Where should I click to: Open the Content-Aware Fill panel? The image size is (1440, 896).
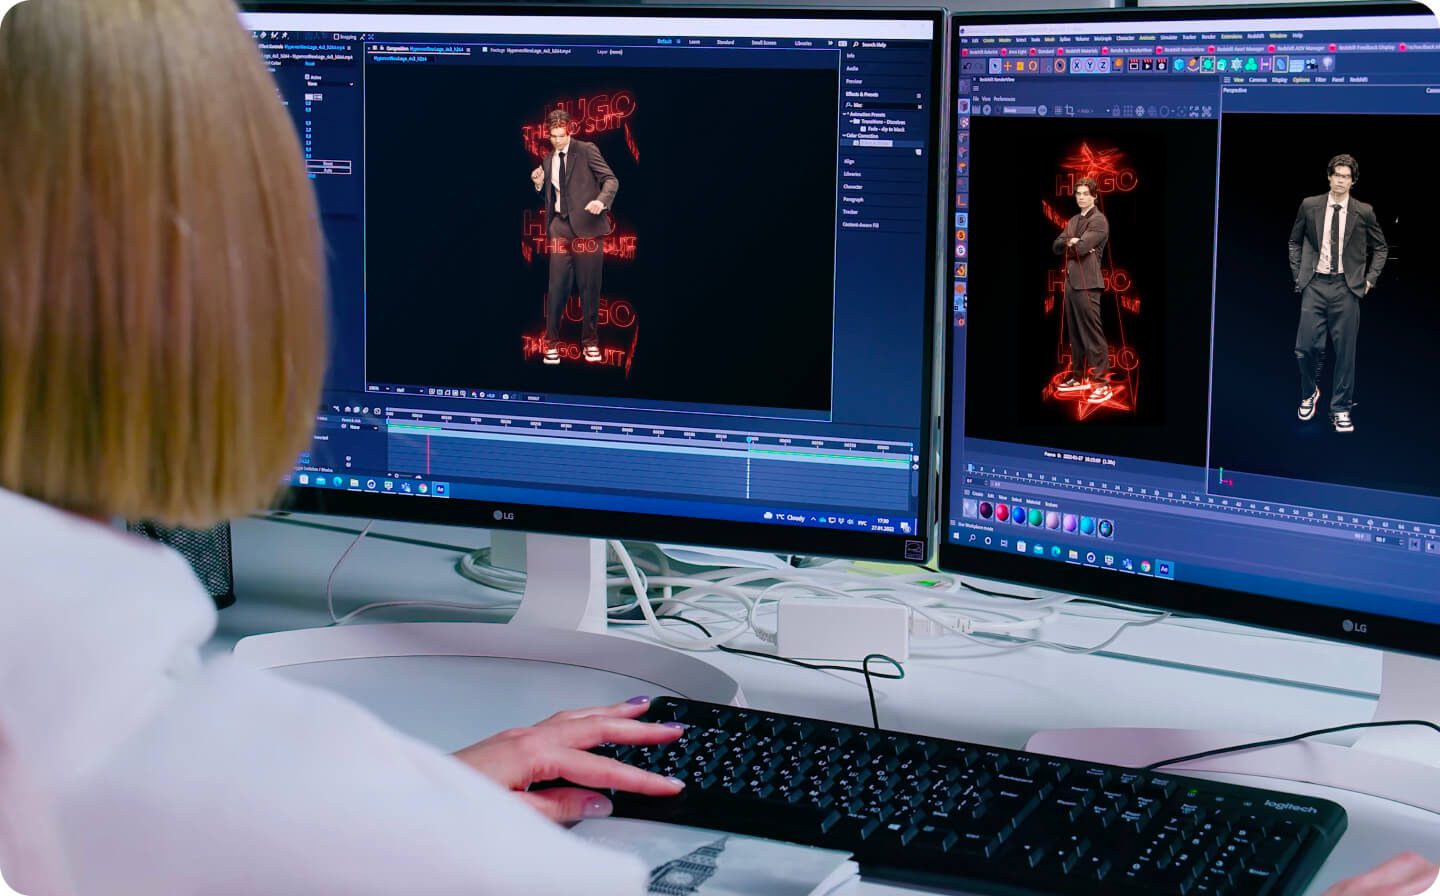tap(860, 225)
